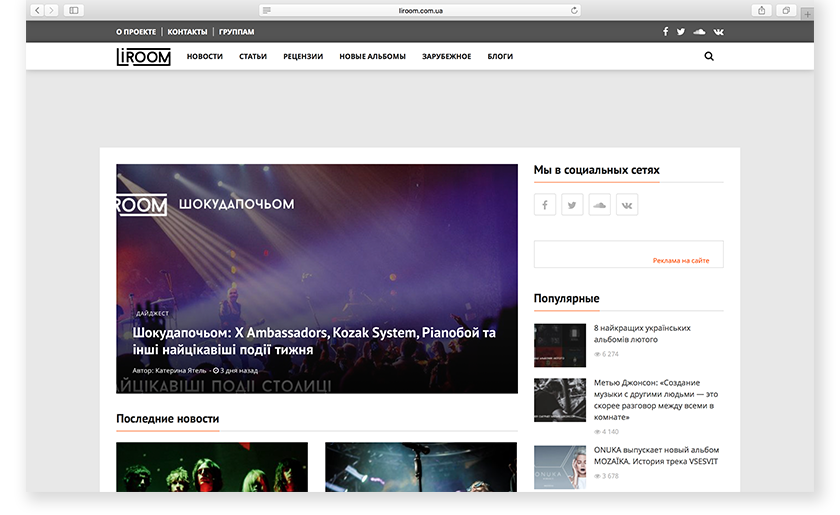Open the Facebook button under Мы в социальных сетях
840x515 pixels.
click(x=545, y=205)
